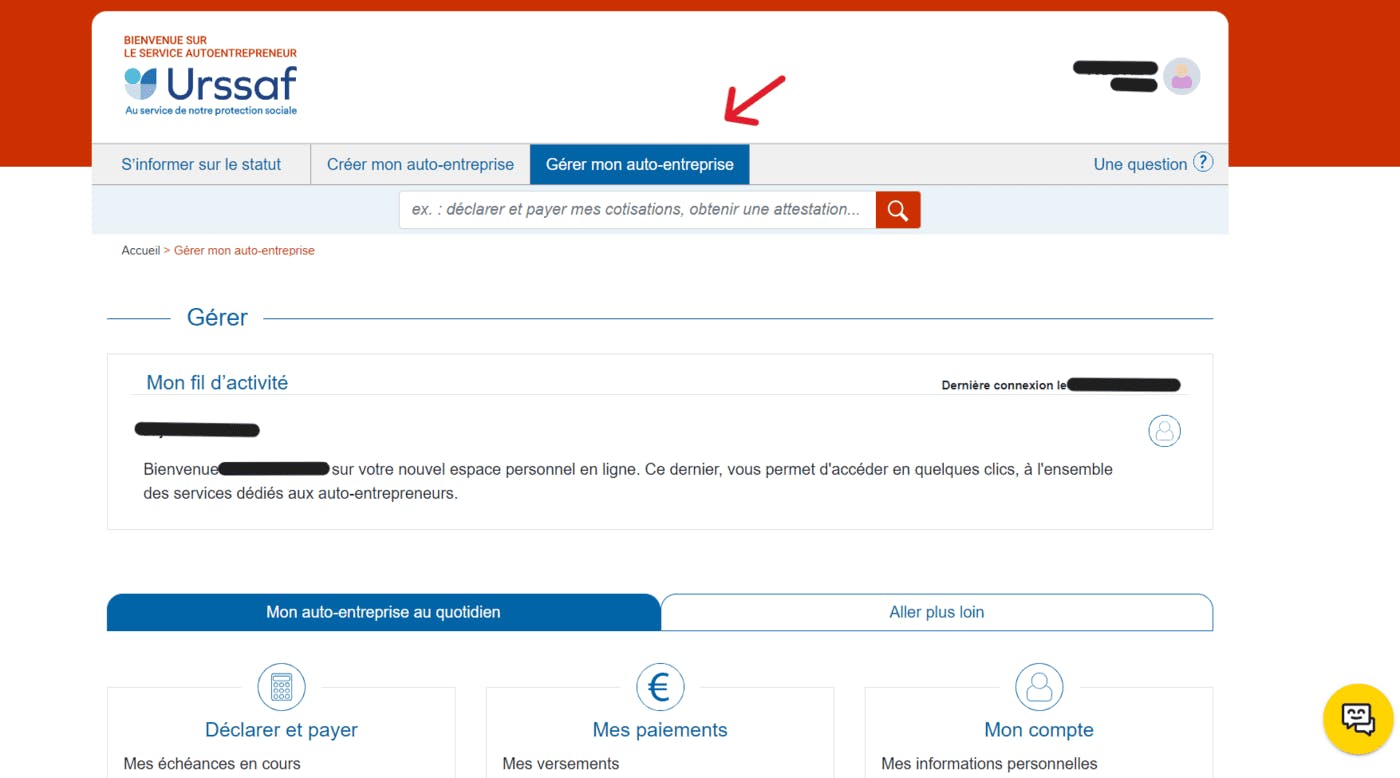The height and width of the screenshot is (778, 1400).
Task: Select the Mon auto-entreprise au quotidien tab
Action: click(x=383, y=612)
